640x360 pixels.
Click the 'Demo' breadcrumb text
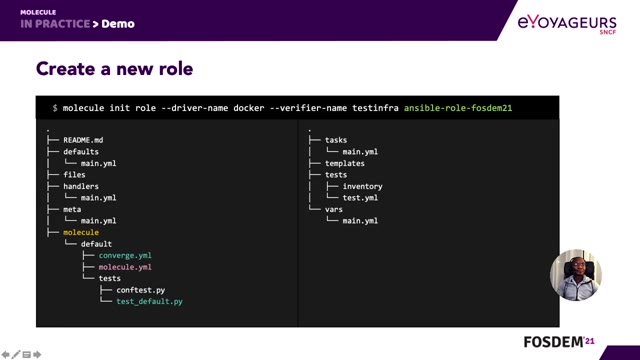tap(118, 24)
